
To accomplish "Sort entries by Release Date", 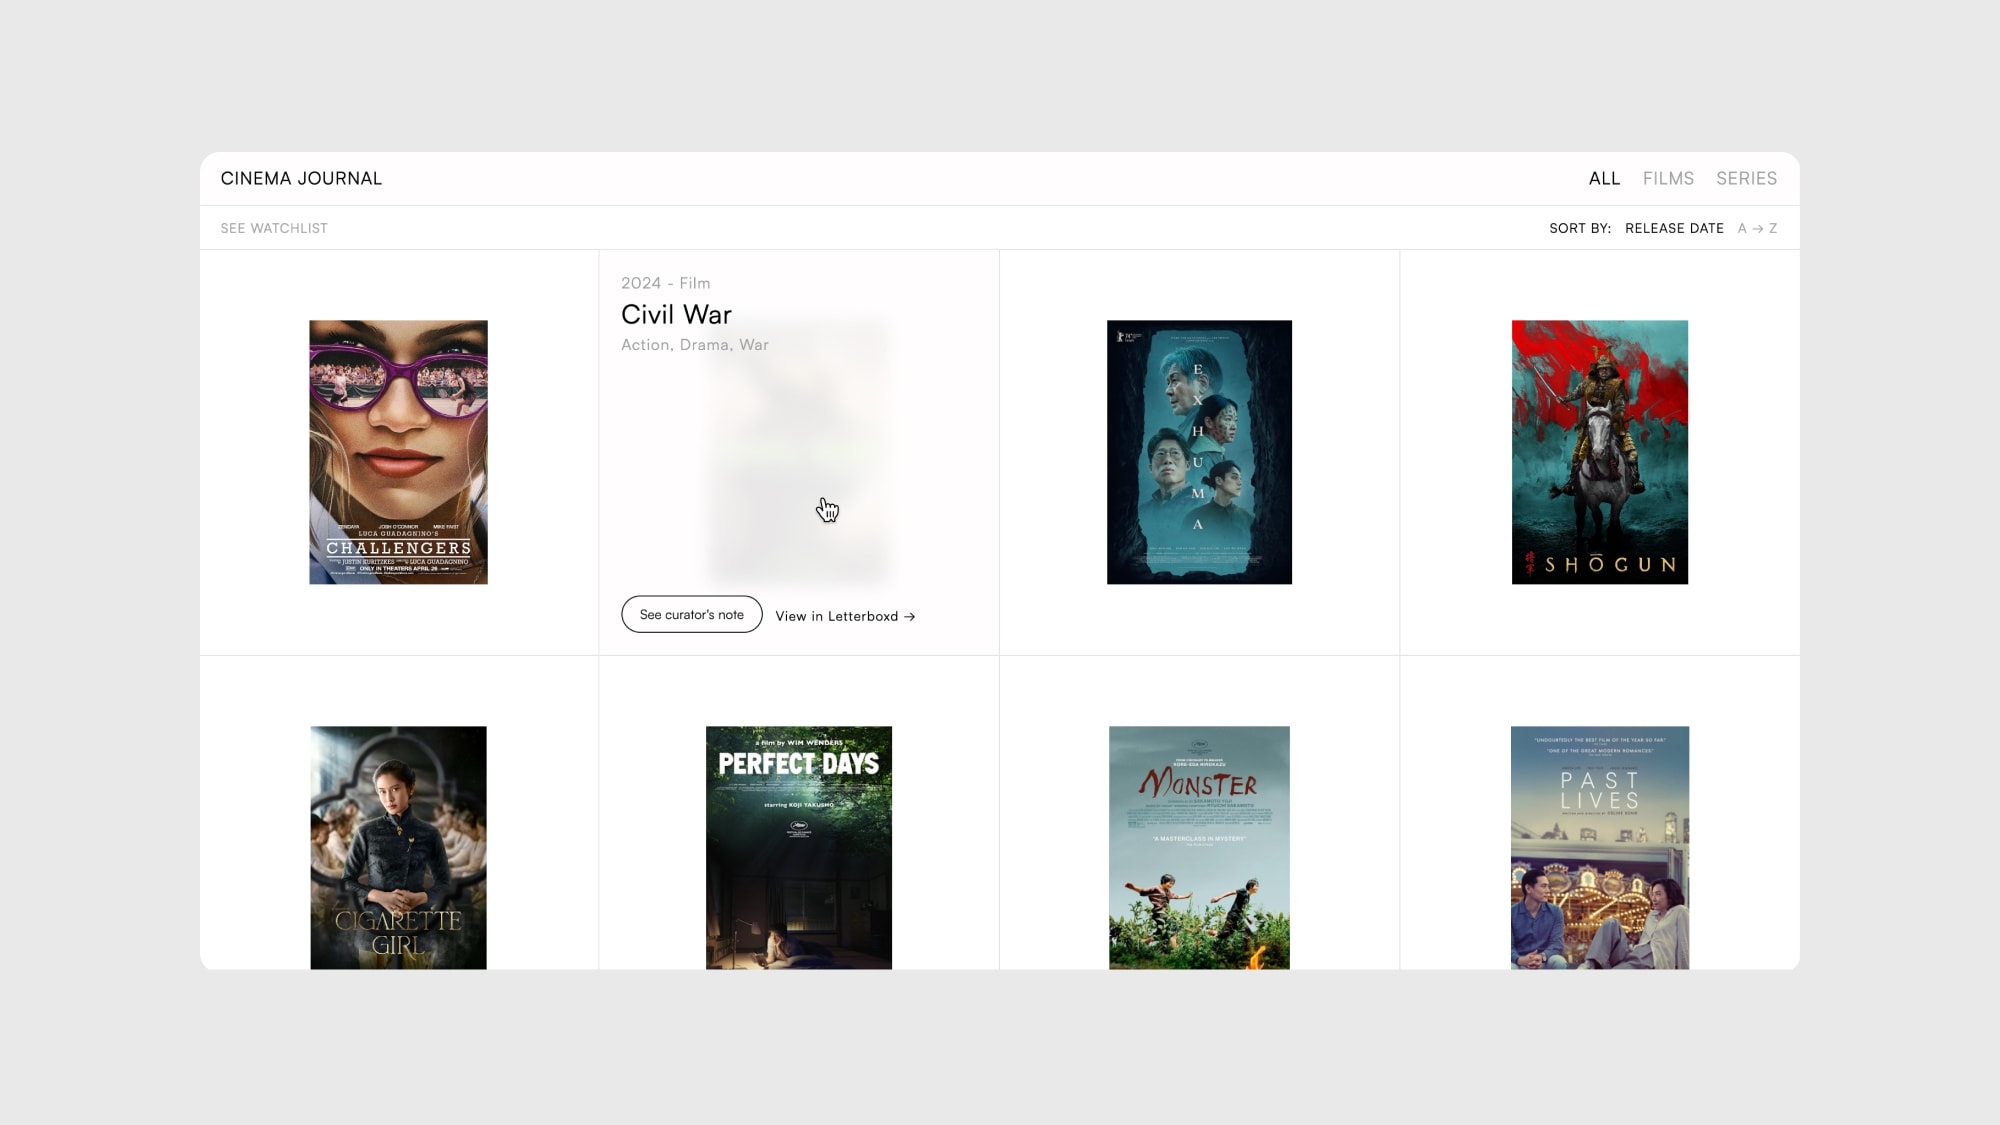I will [1674, 228].
